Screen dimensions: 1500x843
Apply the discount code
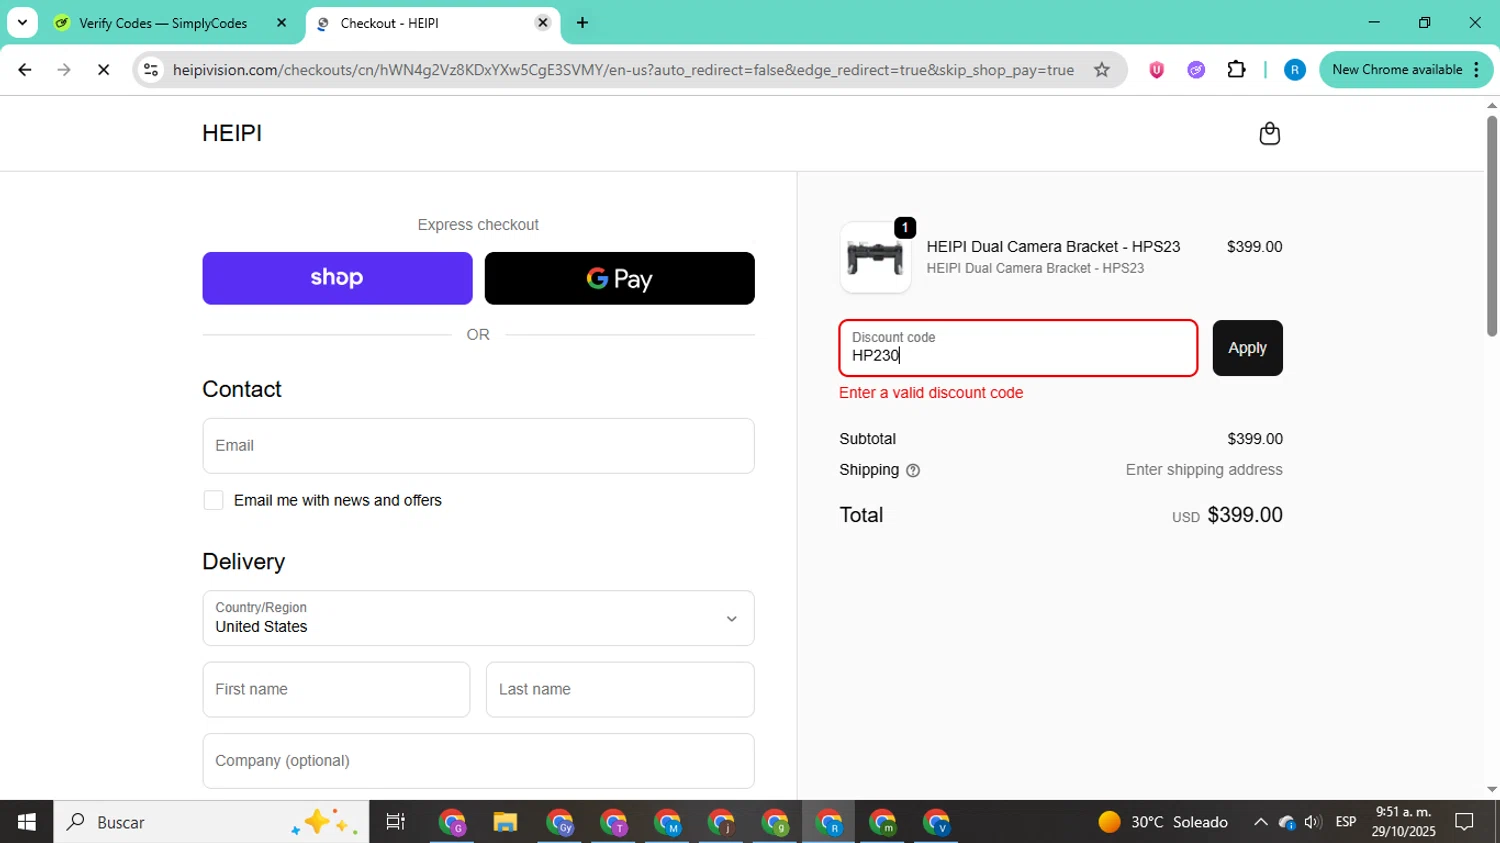1247,348
